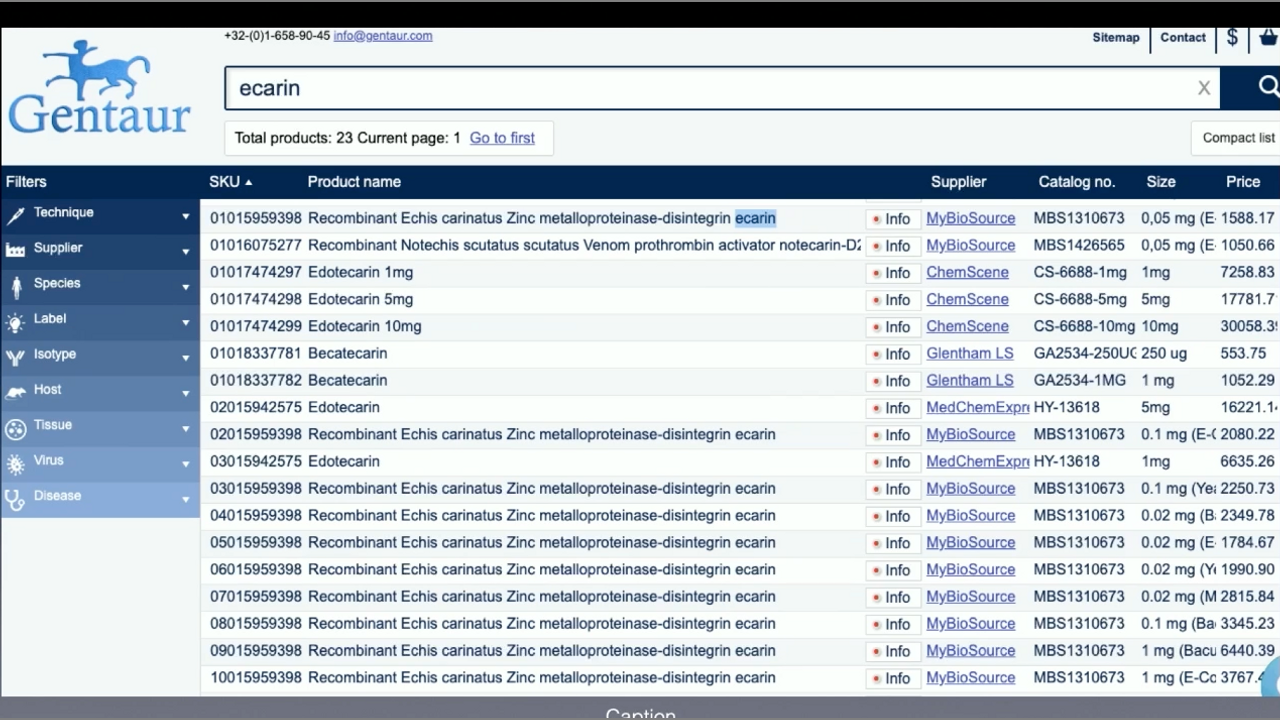Screen dimensions: 1280x720
Task: Expand the Label filter dropdown
Action: point(185,322)
